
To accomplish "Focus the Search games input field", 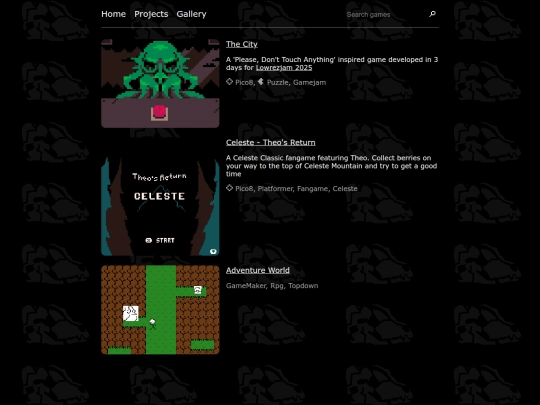I will 386,14.
